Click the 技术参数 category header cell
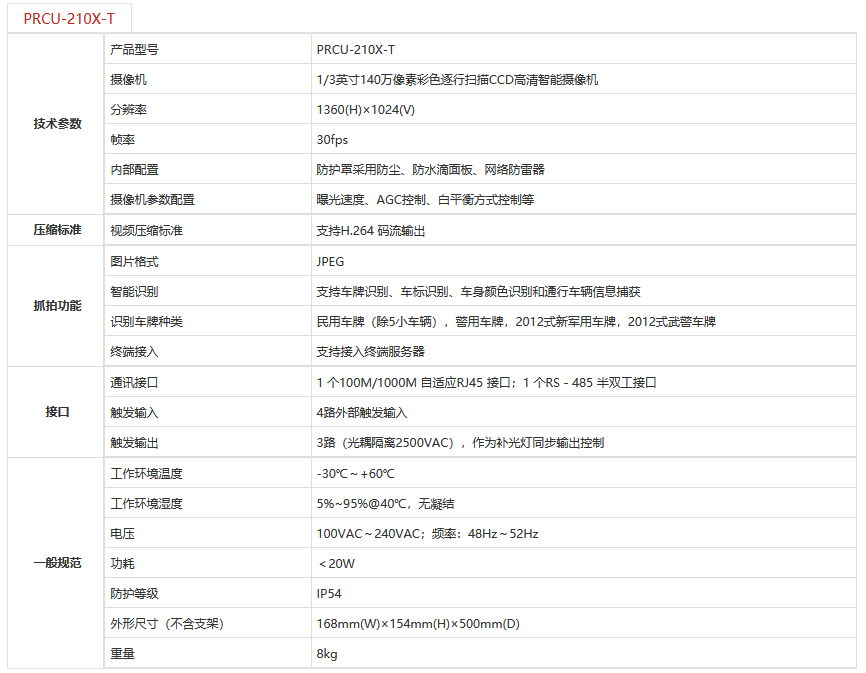Viewport: 866px width, 673px height. coord(57,124)
